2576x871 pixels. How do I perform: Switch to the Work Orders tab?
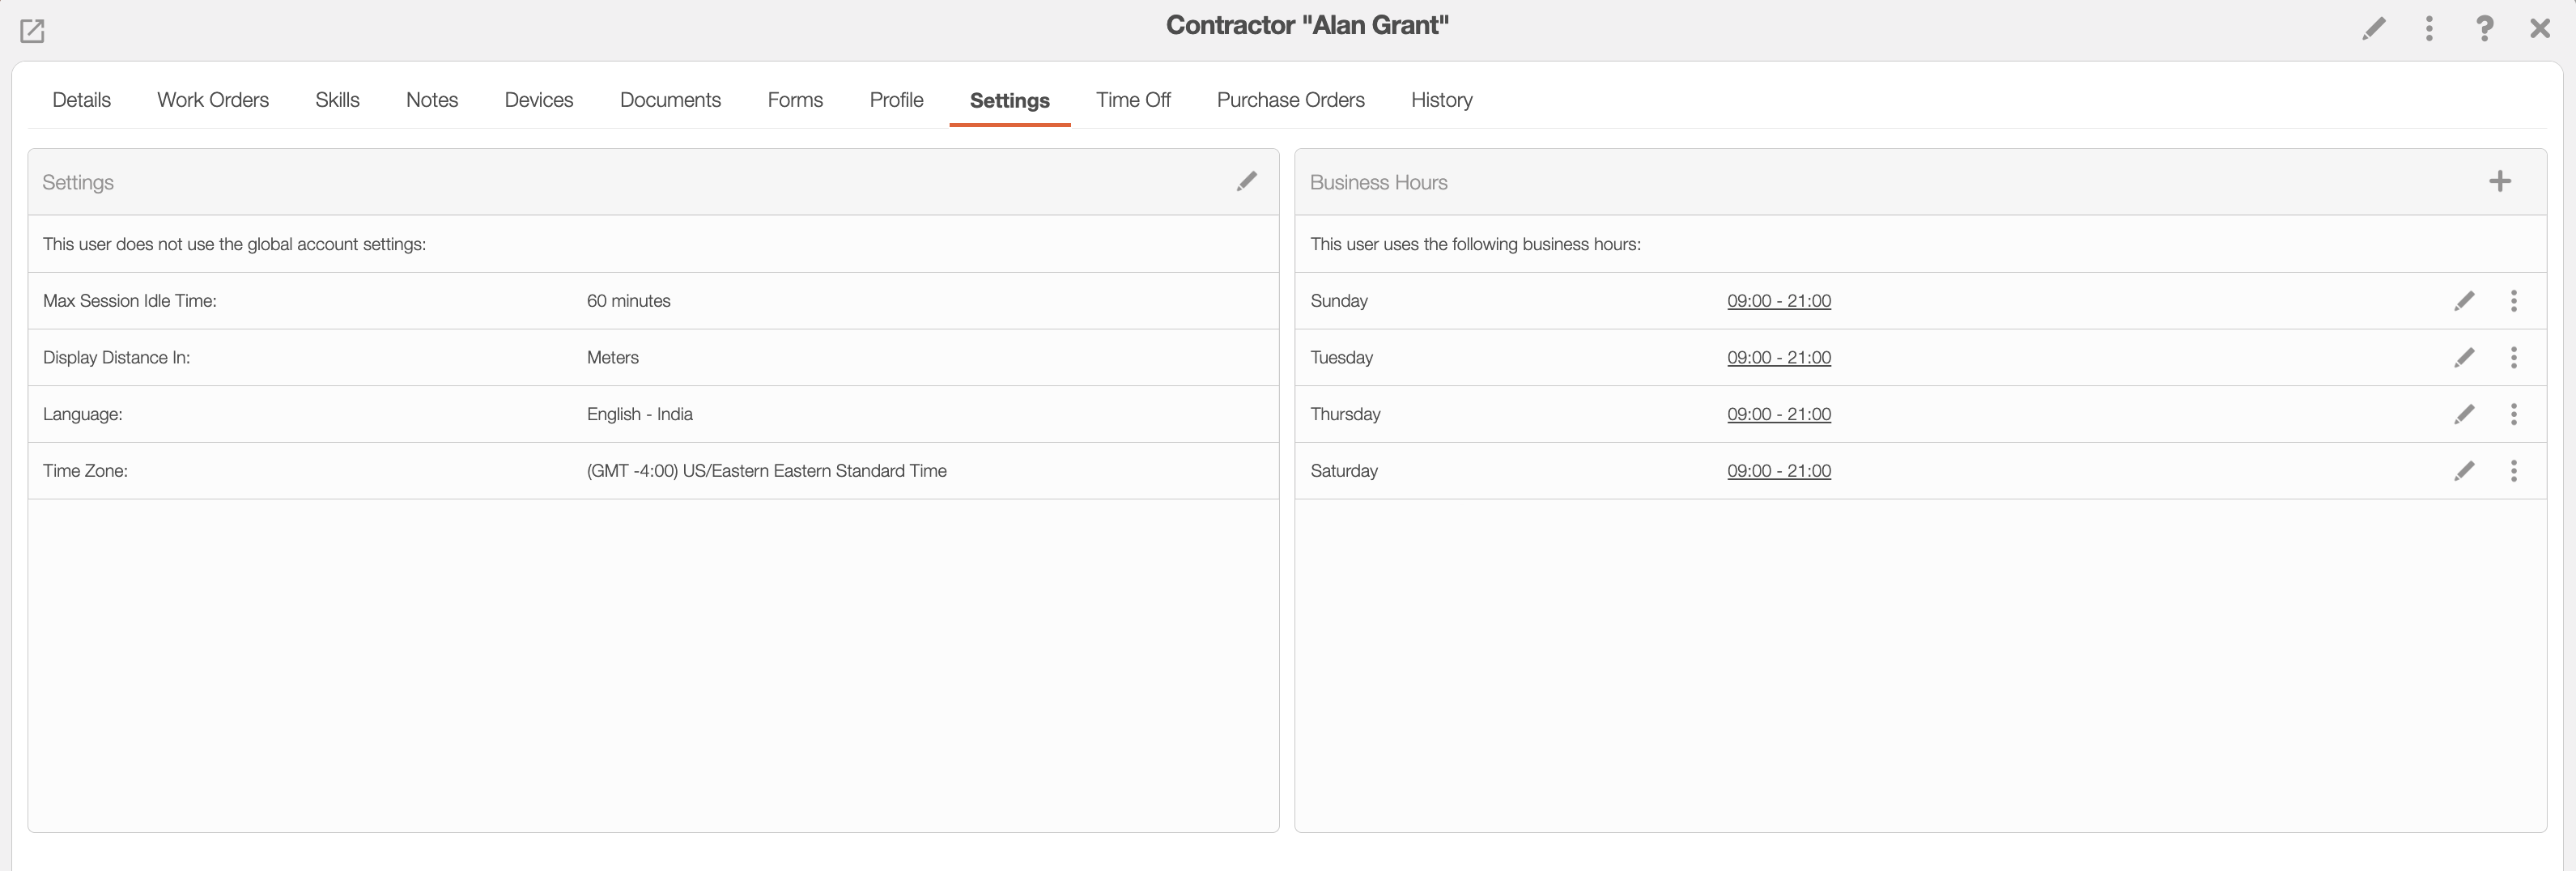(x=213, y=100)
